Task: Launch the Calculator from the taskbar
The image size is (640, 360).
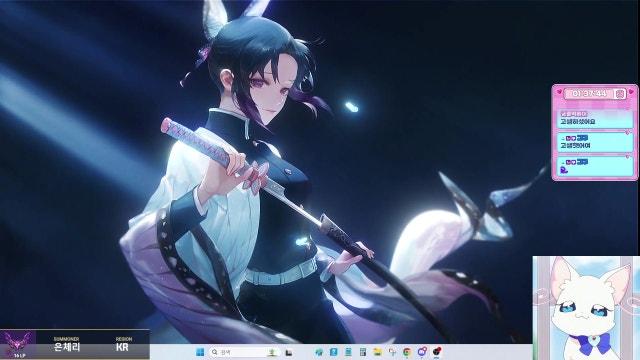Action: tap(363, 352)
